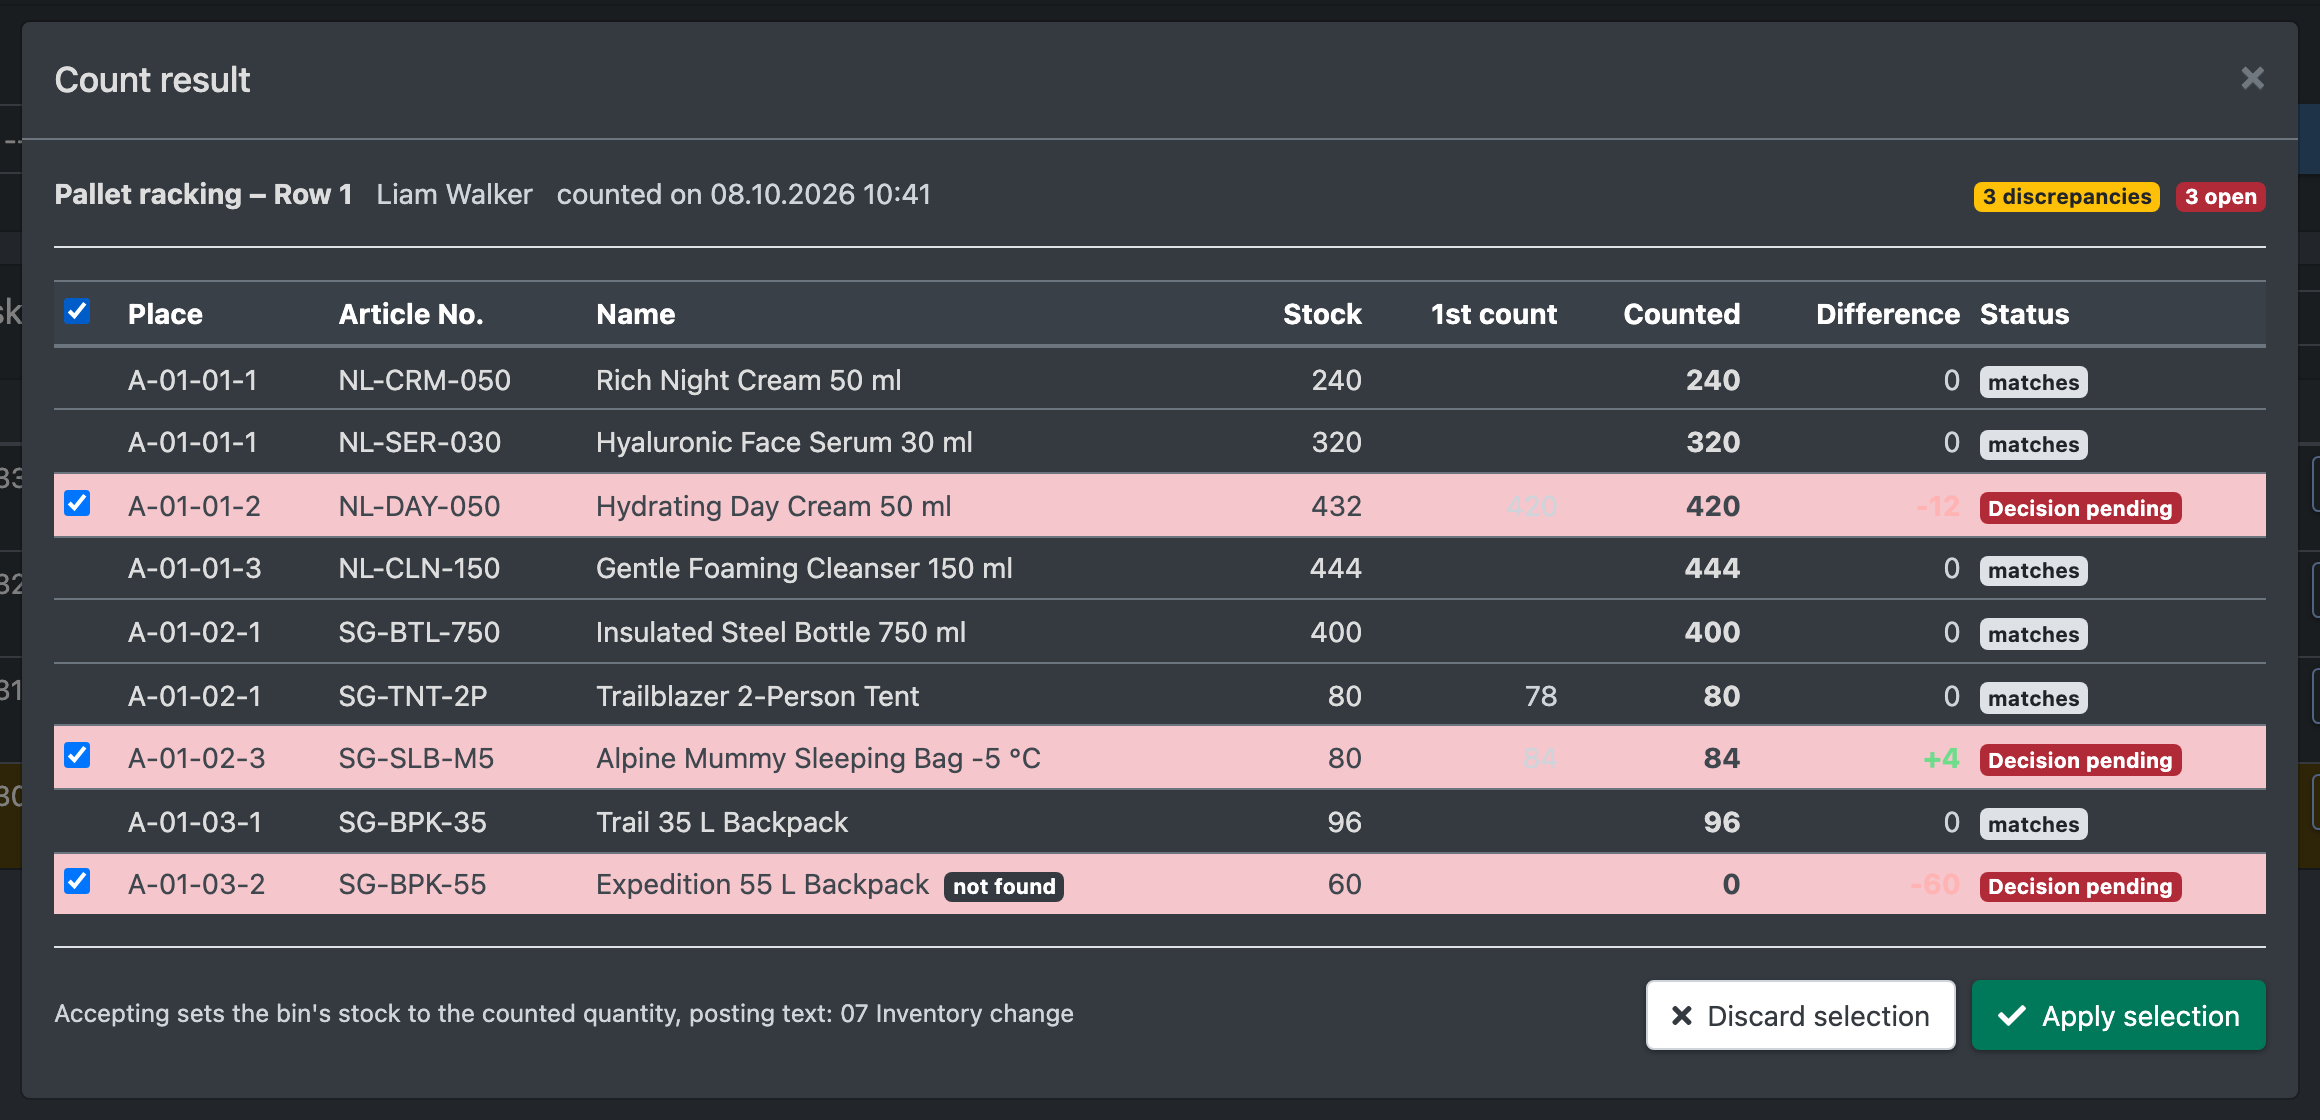Click the Stock column header
The width and height of the screenshot is (2320, 1120).
click(x=1322, y=314)
